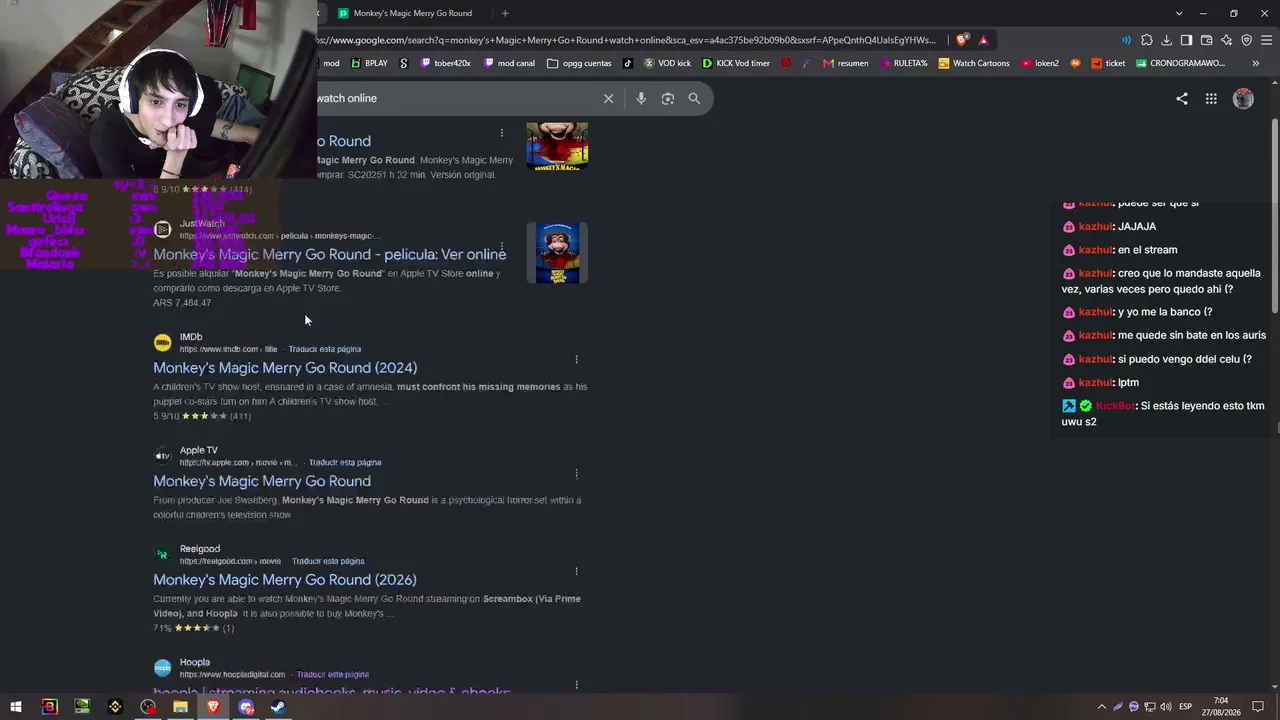Open the three-dot menu for the Reelgood result
This screenshot has height=720, width=1280.
pos(576,571)
